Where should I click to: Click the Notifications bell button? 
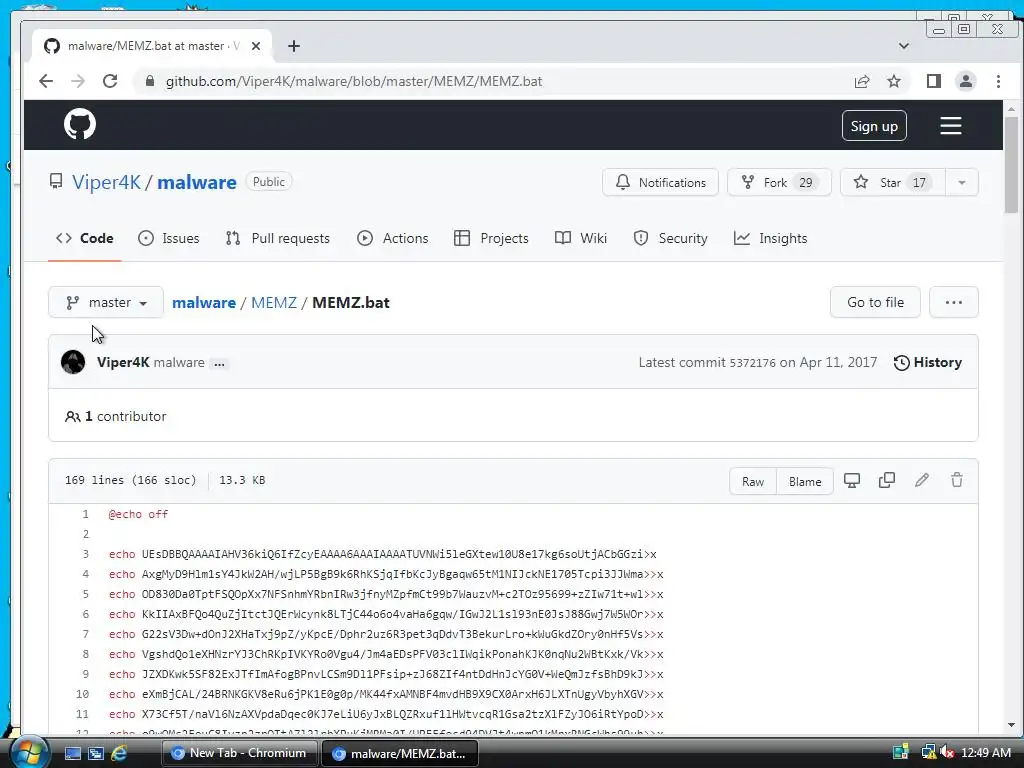point(660,182)
